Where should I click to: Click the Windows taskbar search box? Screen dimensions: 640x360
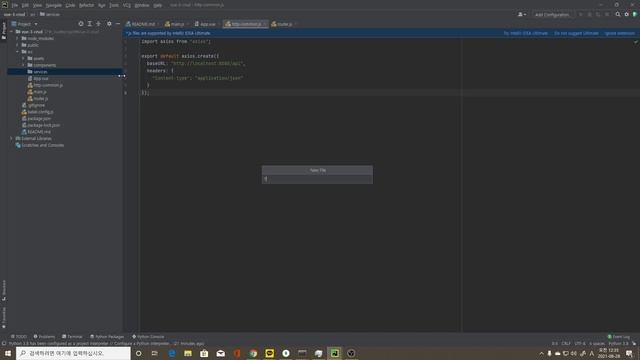73,353
